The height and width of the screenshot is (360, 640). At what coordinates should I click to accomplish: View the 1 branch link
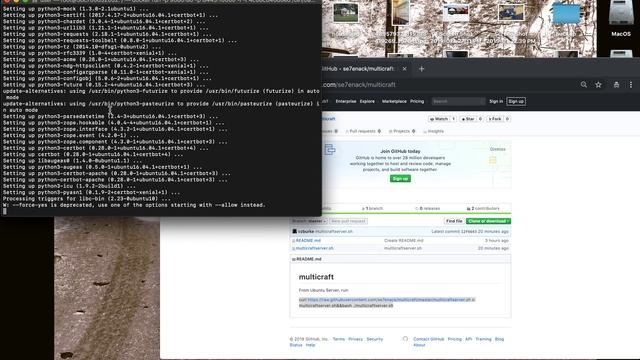coord(372,209)
